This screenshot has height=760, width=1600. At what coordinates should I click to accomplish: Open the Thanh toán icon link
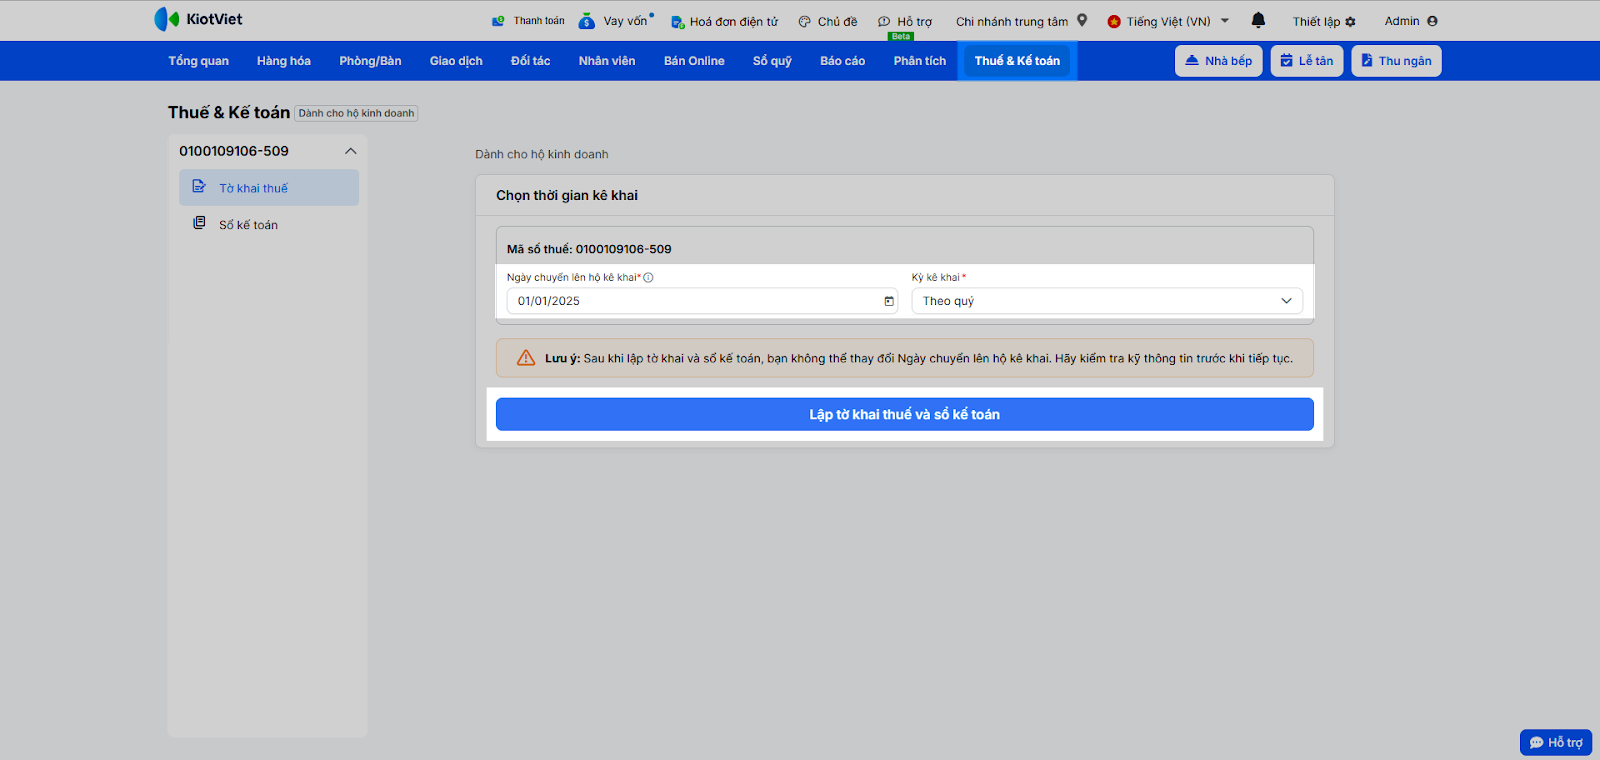tap(498, 21)
